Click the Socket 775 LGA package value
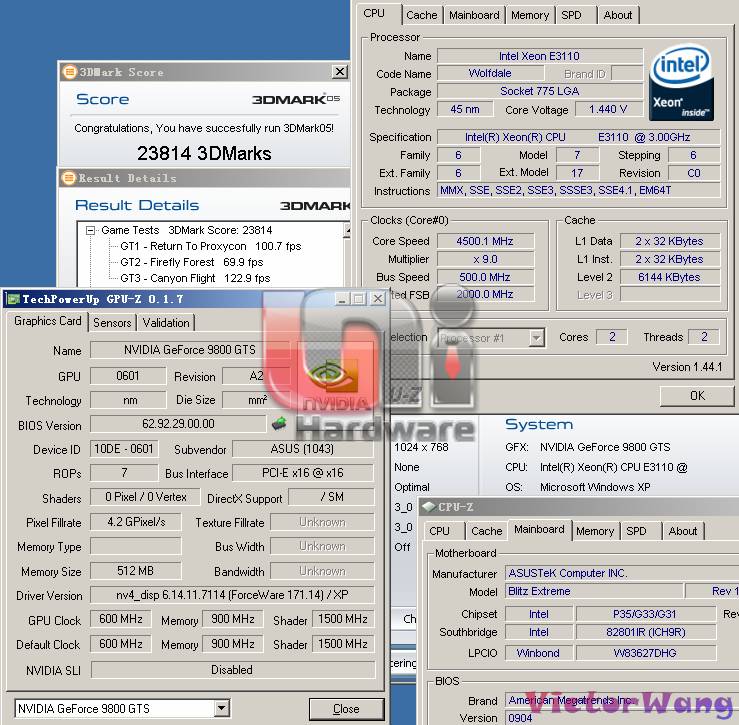This screenshot has height=725, width=739. pos(540,91)
